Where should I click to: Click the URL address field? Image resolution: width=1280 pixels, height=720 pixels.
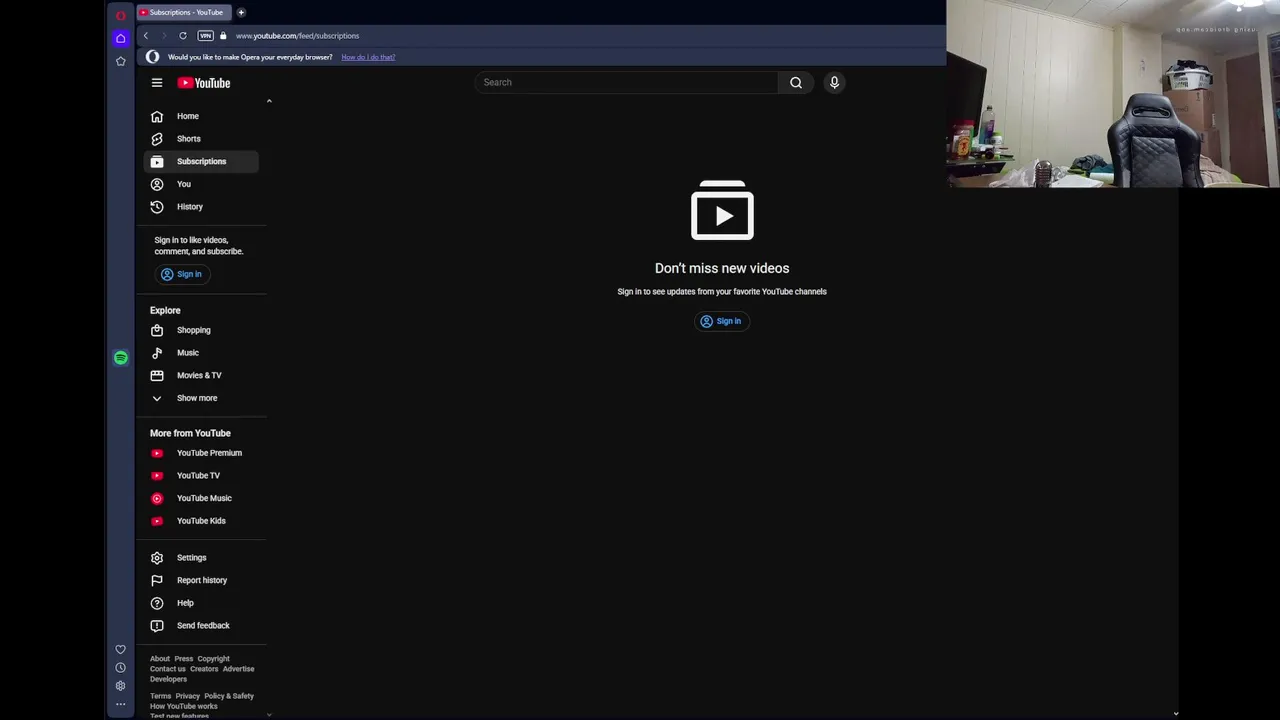297,36
